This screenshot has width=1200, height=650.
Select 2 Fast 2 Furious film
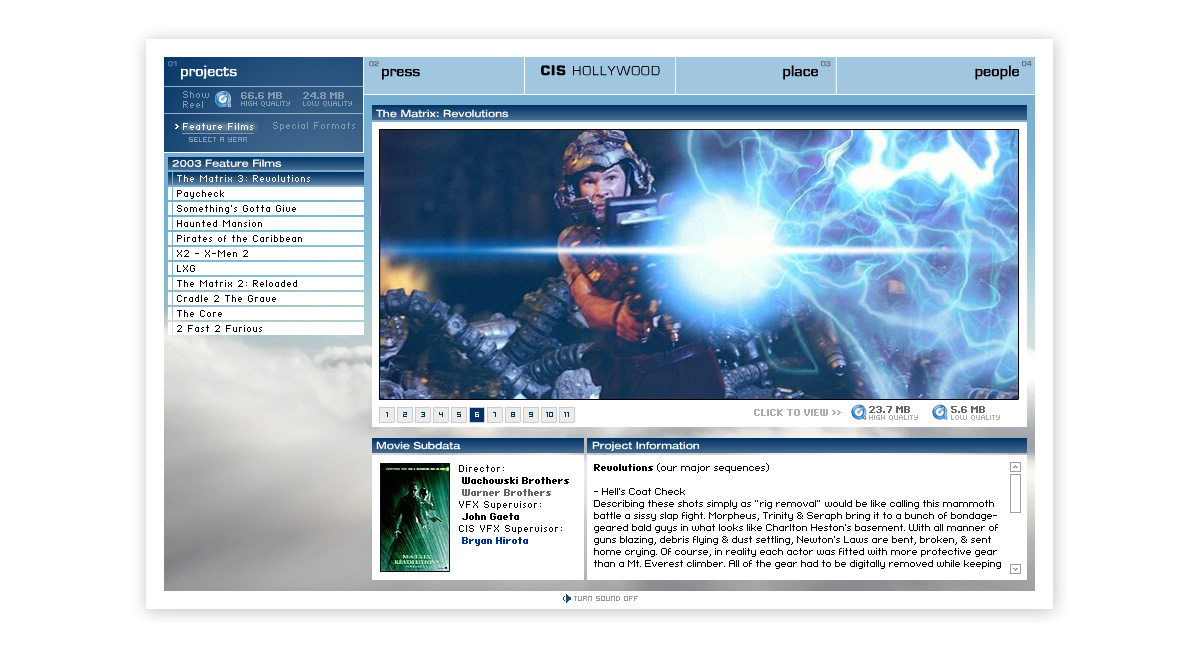click(x=266, y=329)
